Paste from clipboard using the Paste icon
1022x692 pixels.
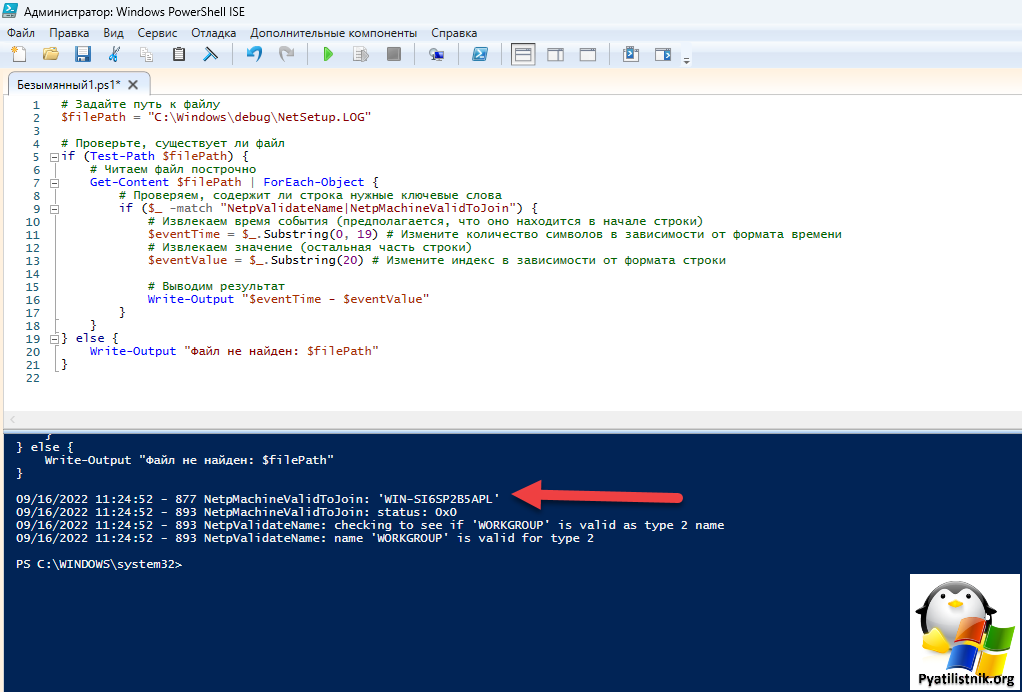tap(179, 54)
